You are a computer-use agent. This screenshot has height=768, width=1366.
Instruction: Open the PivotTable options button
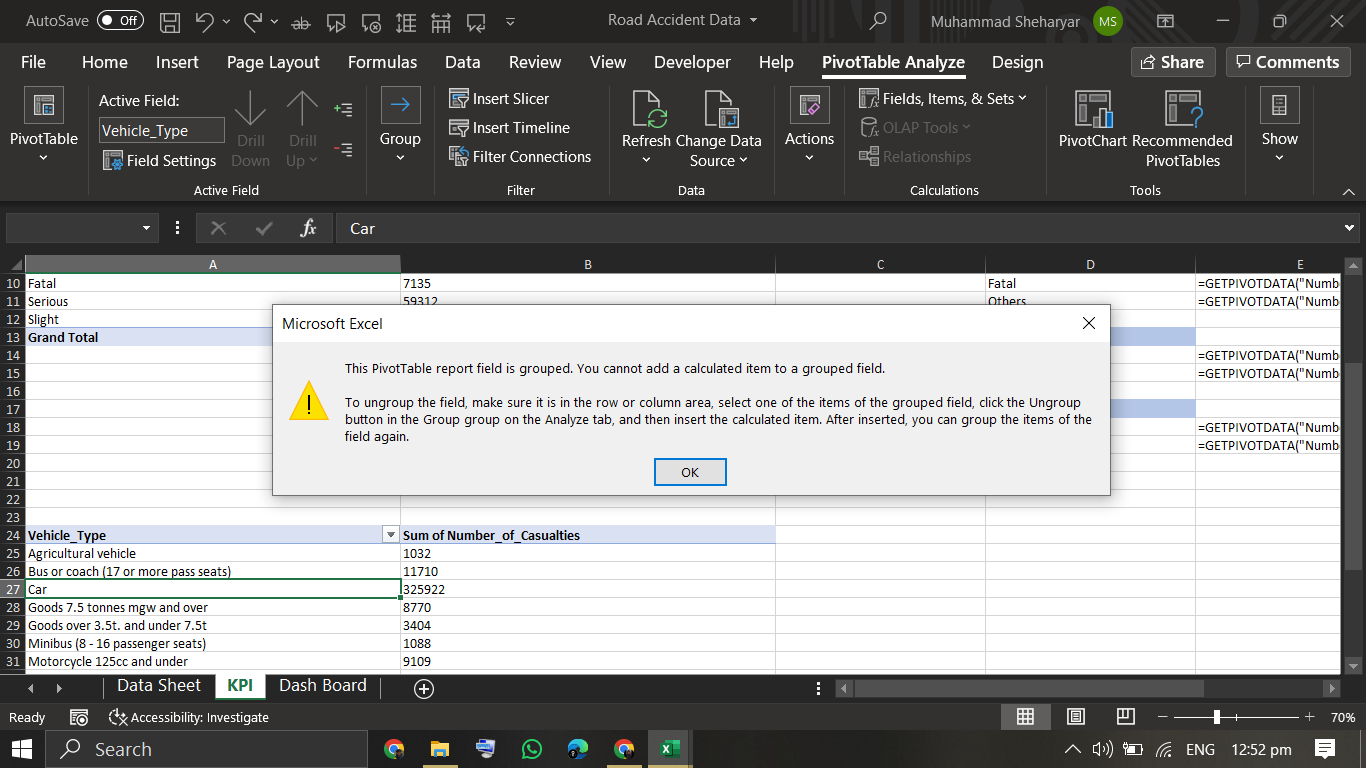pyautogui.click(x=43, y=128)
